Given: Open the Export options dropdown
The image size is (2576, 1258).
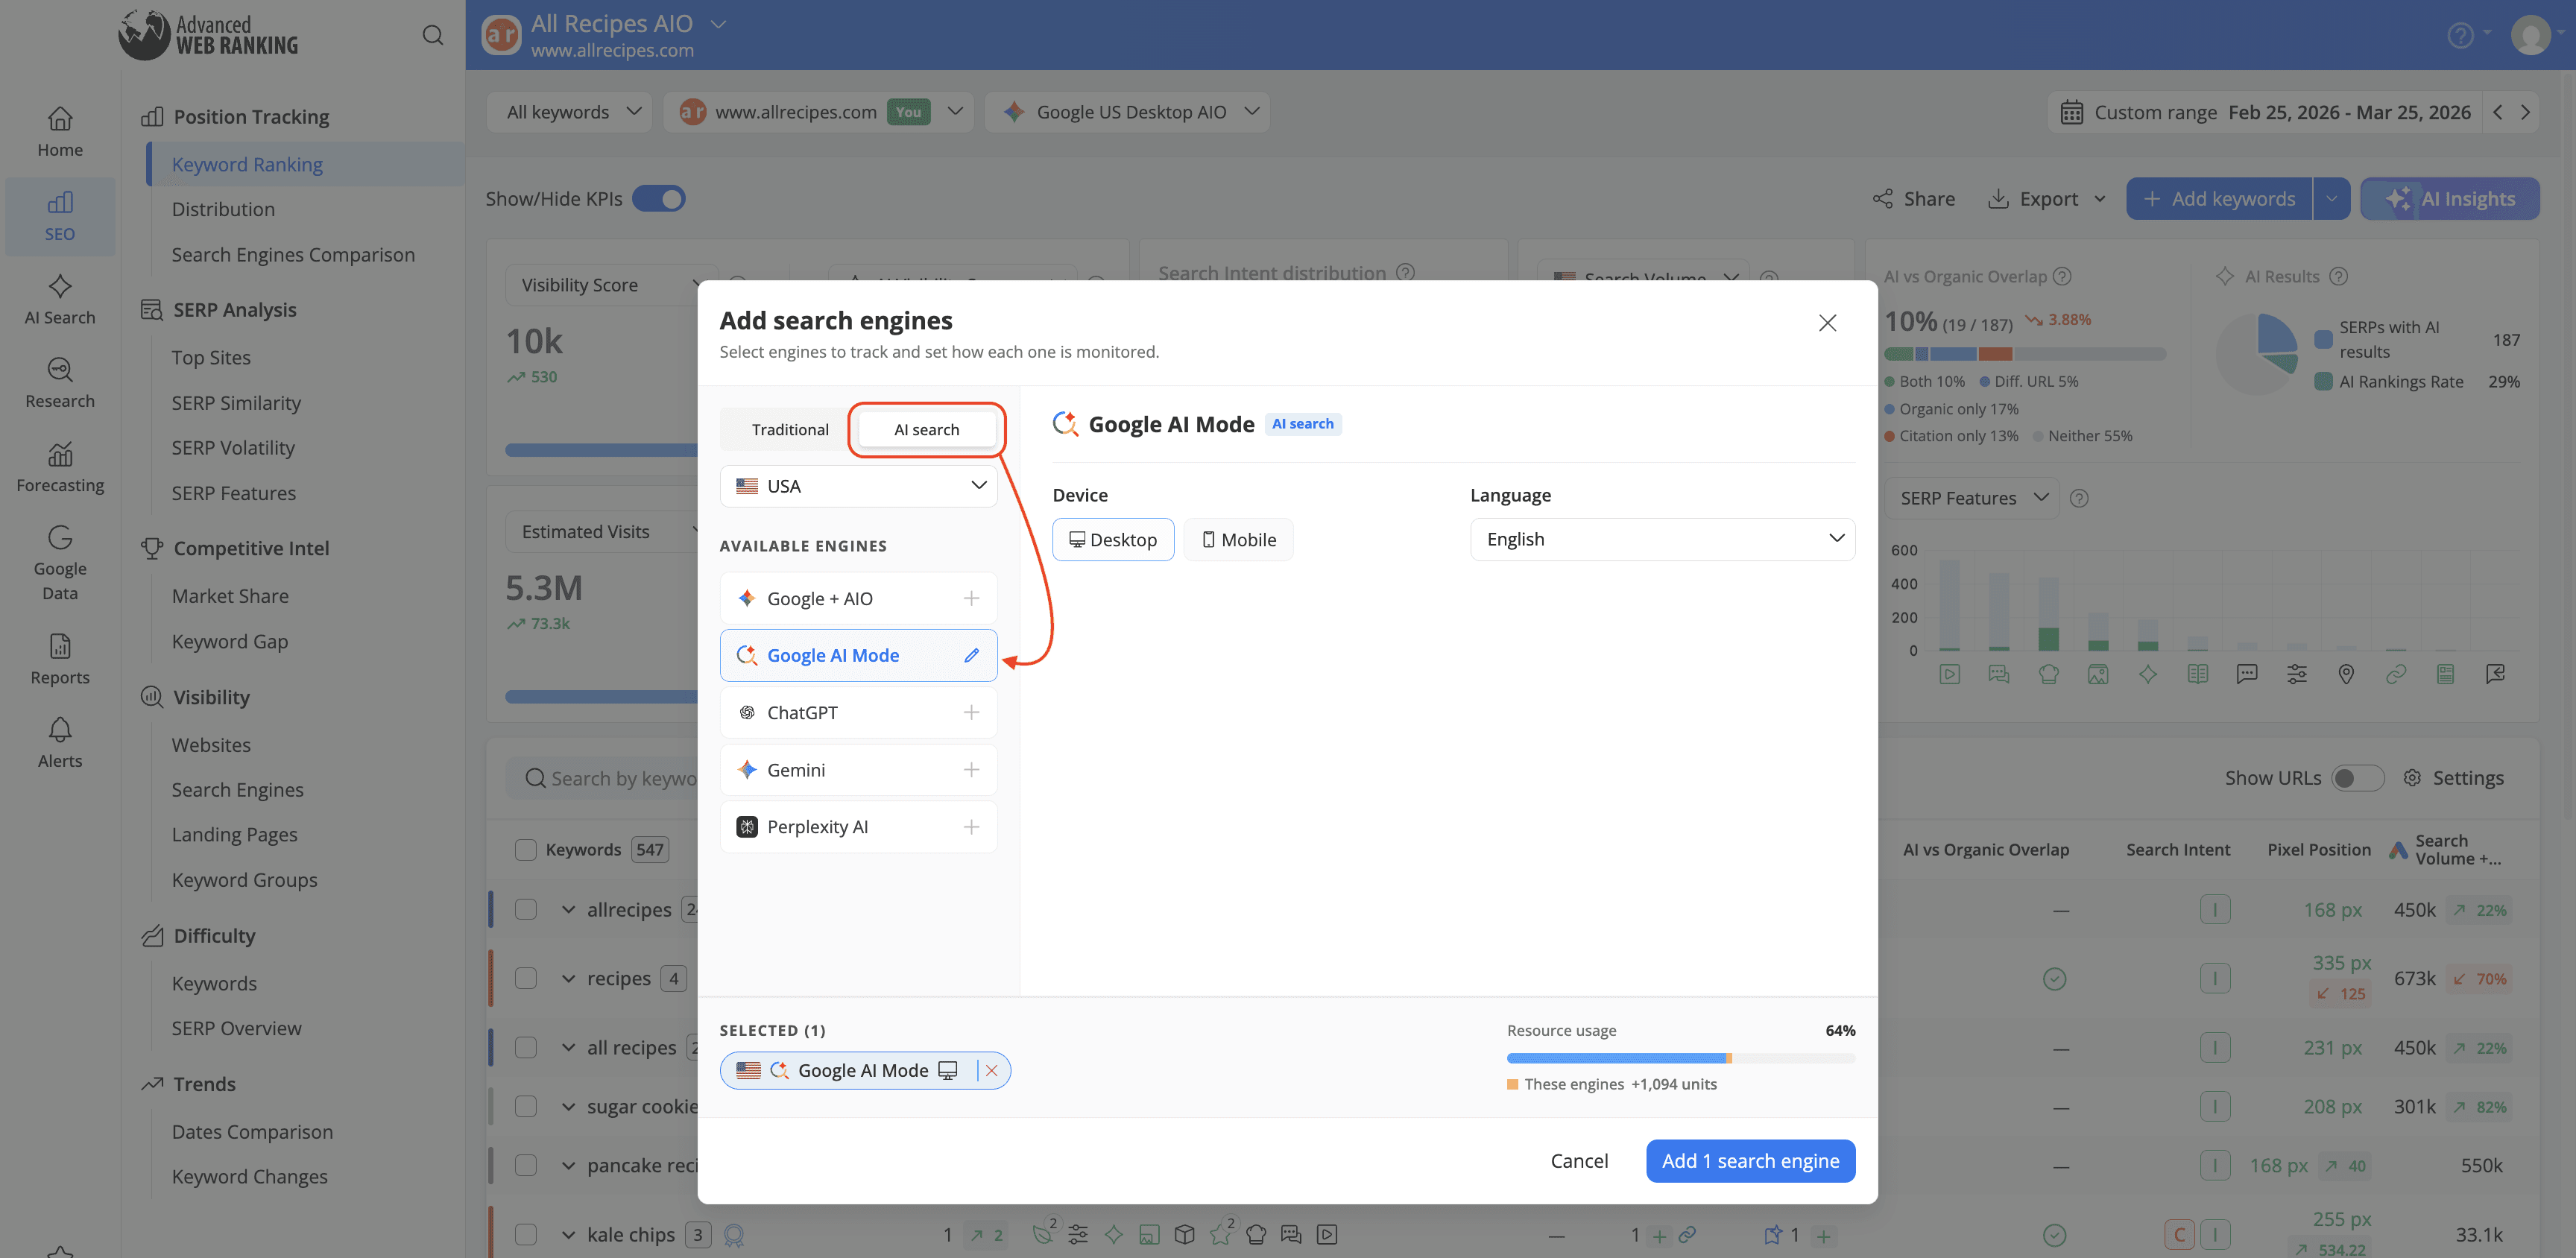Looking at the screenshot, I should tap(2047, 199).
